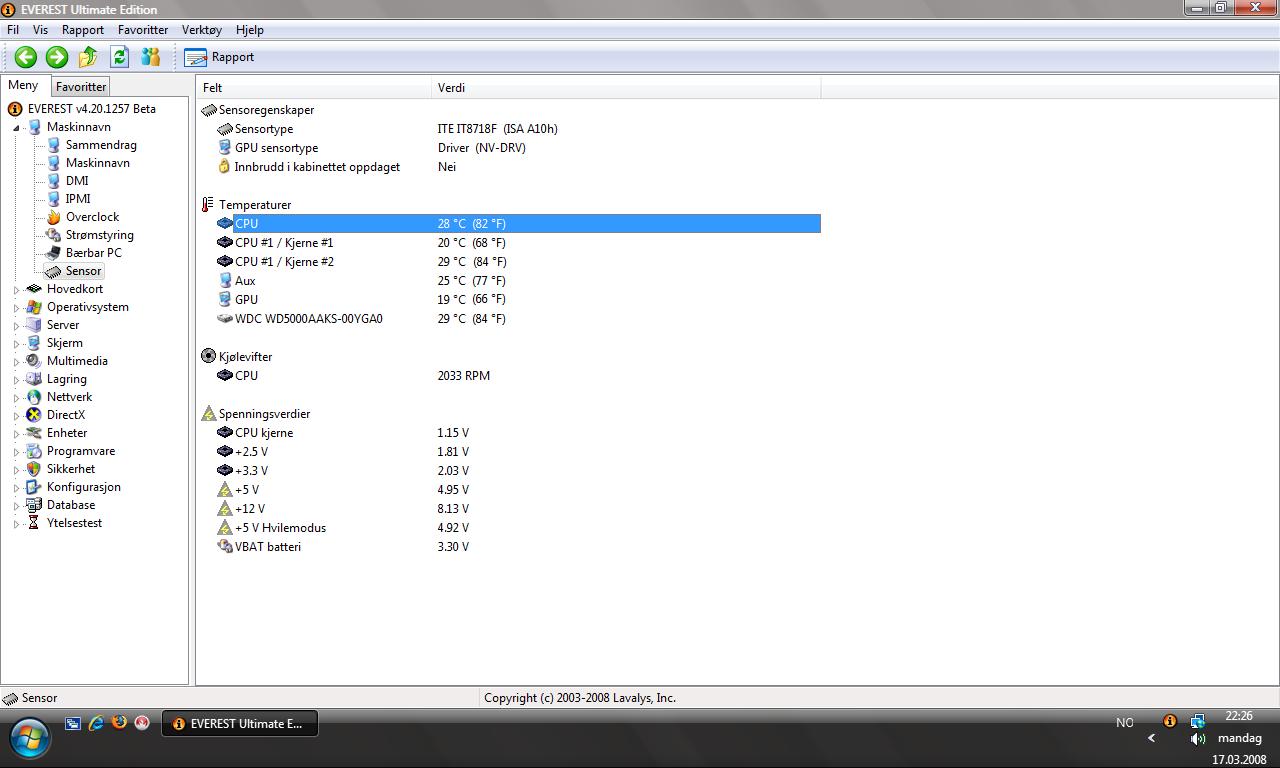The height and width of the screenshot is (768, 1280).
Task: Launch Firefox from quick launch
Action: click(x=119, y=723)
